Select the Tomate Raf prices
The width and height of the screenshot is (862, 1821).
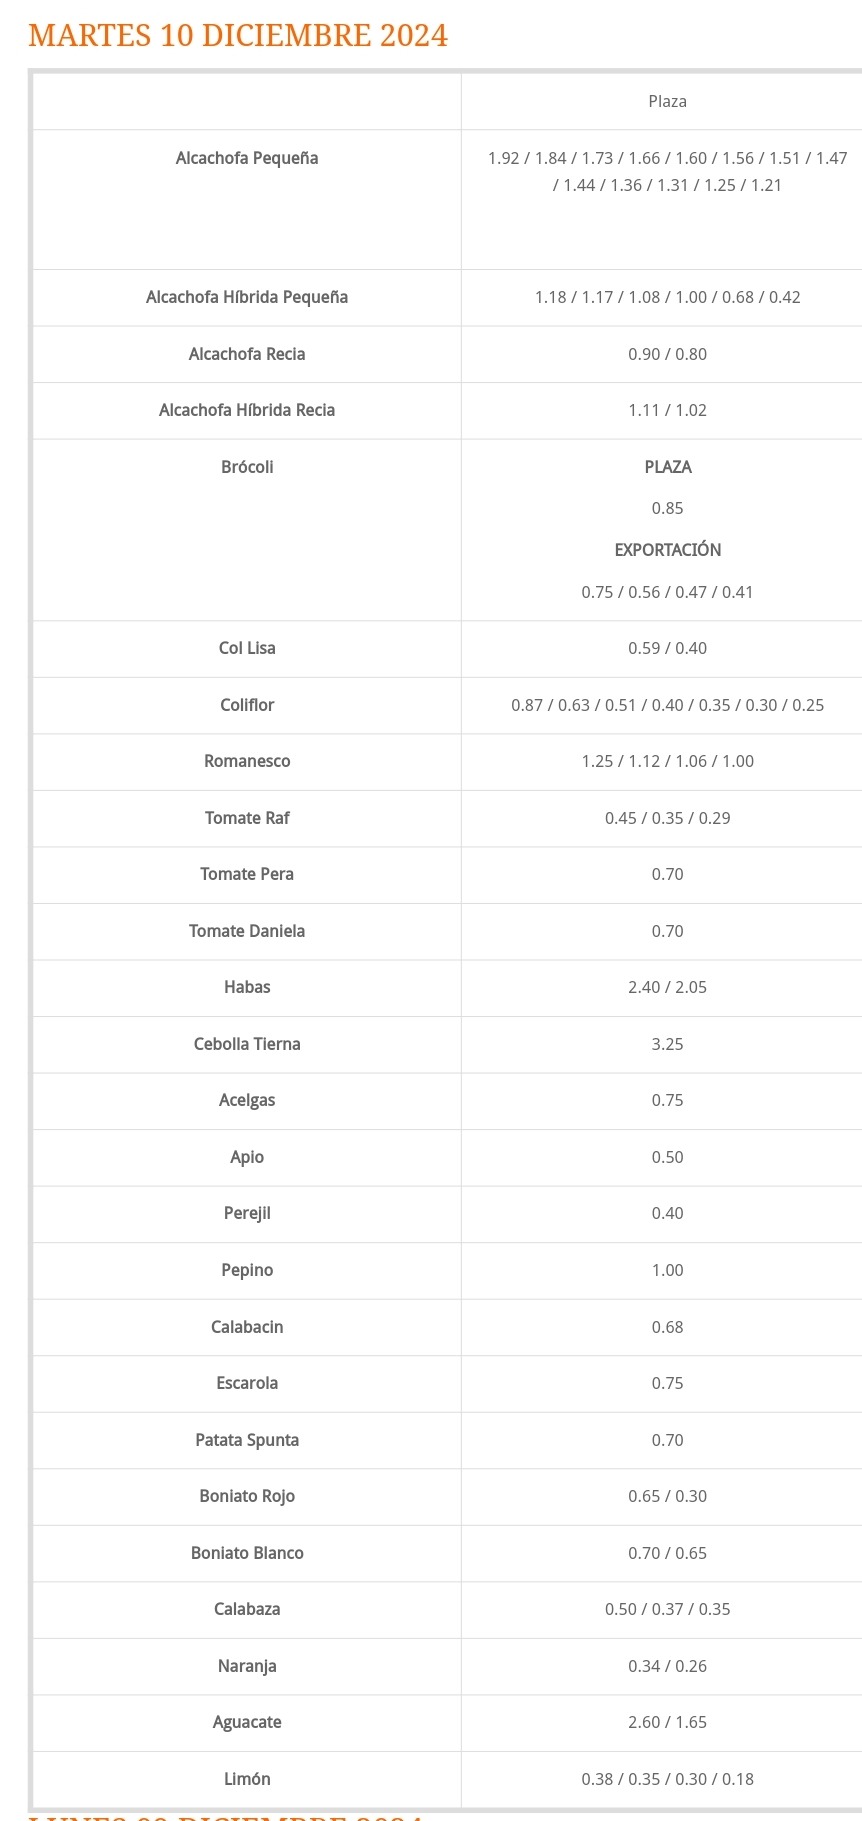[x=667, y=818]
